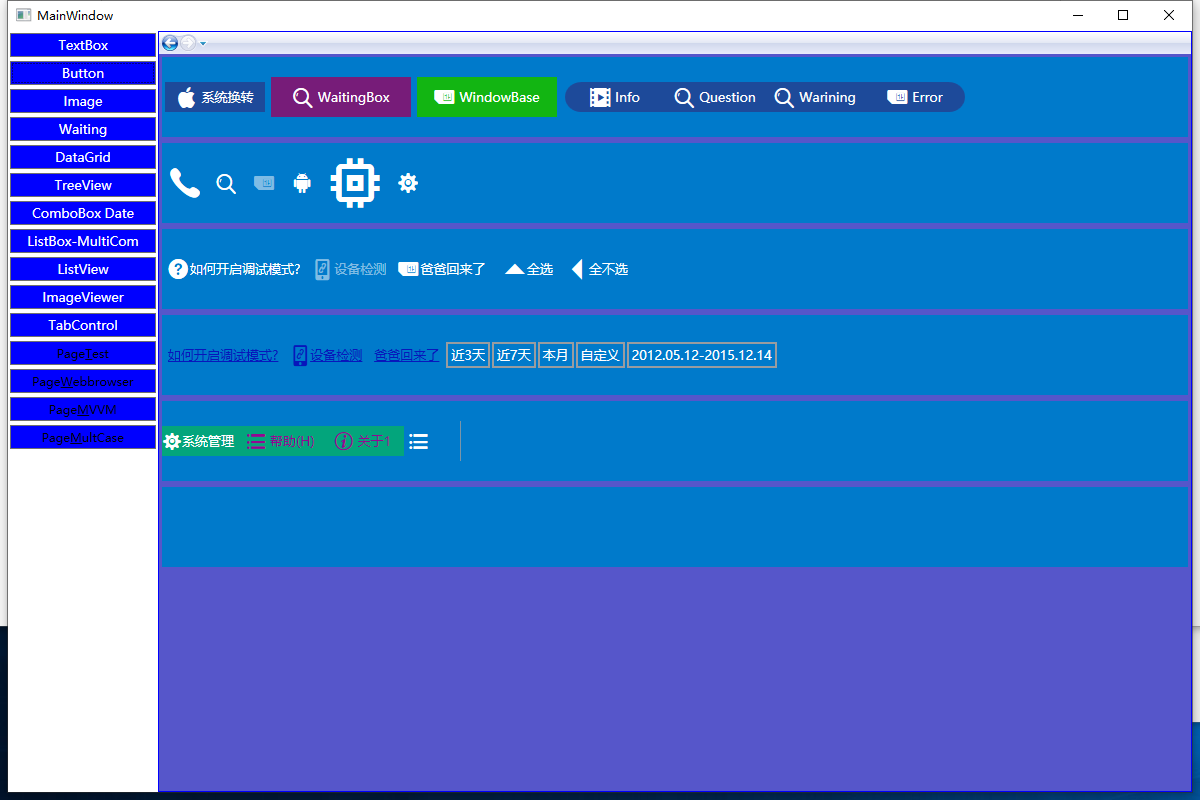Click the 系统换转 apple icon button
Image resolution: width=1200 pixels, height=800 pixels.
coord(215,97)
